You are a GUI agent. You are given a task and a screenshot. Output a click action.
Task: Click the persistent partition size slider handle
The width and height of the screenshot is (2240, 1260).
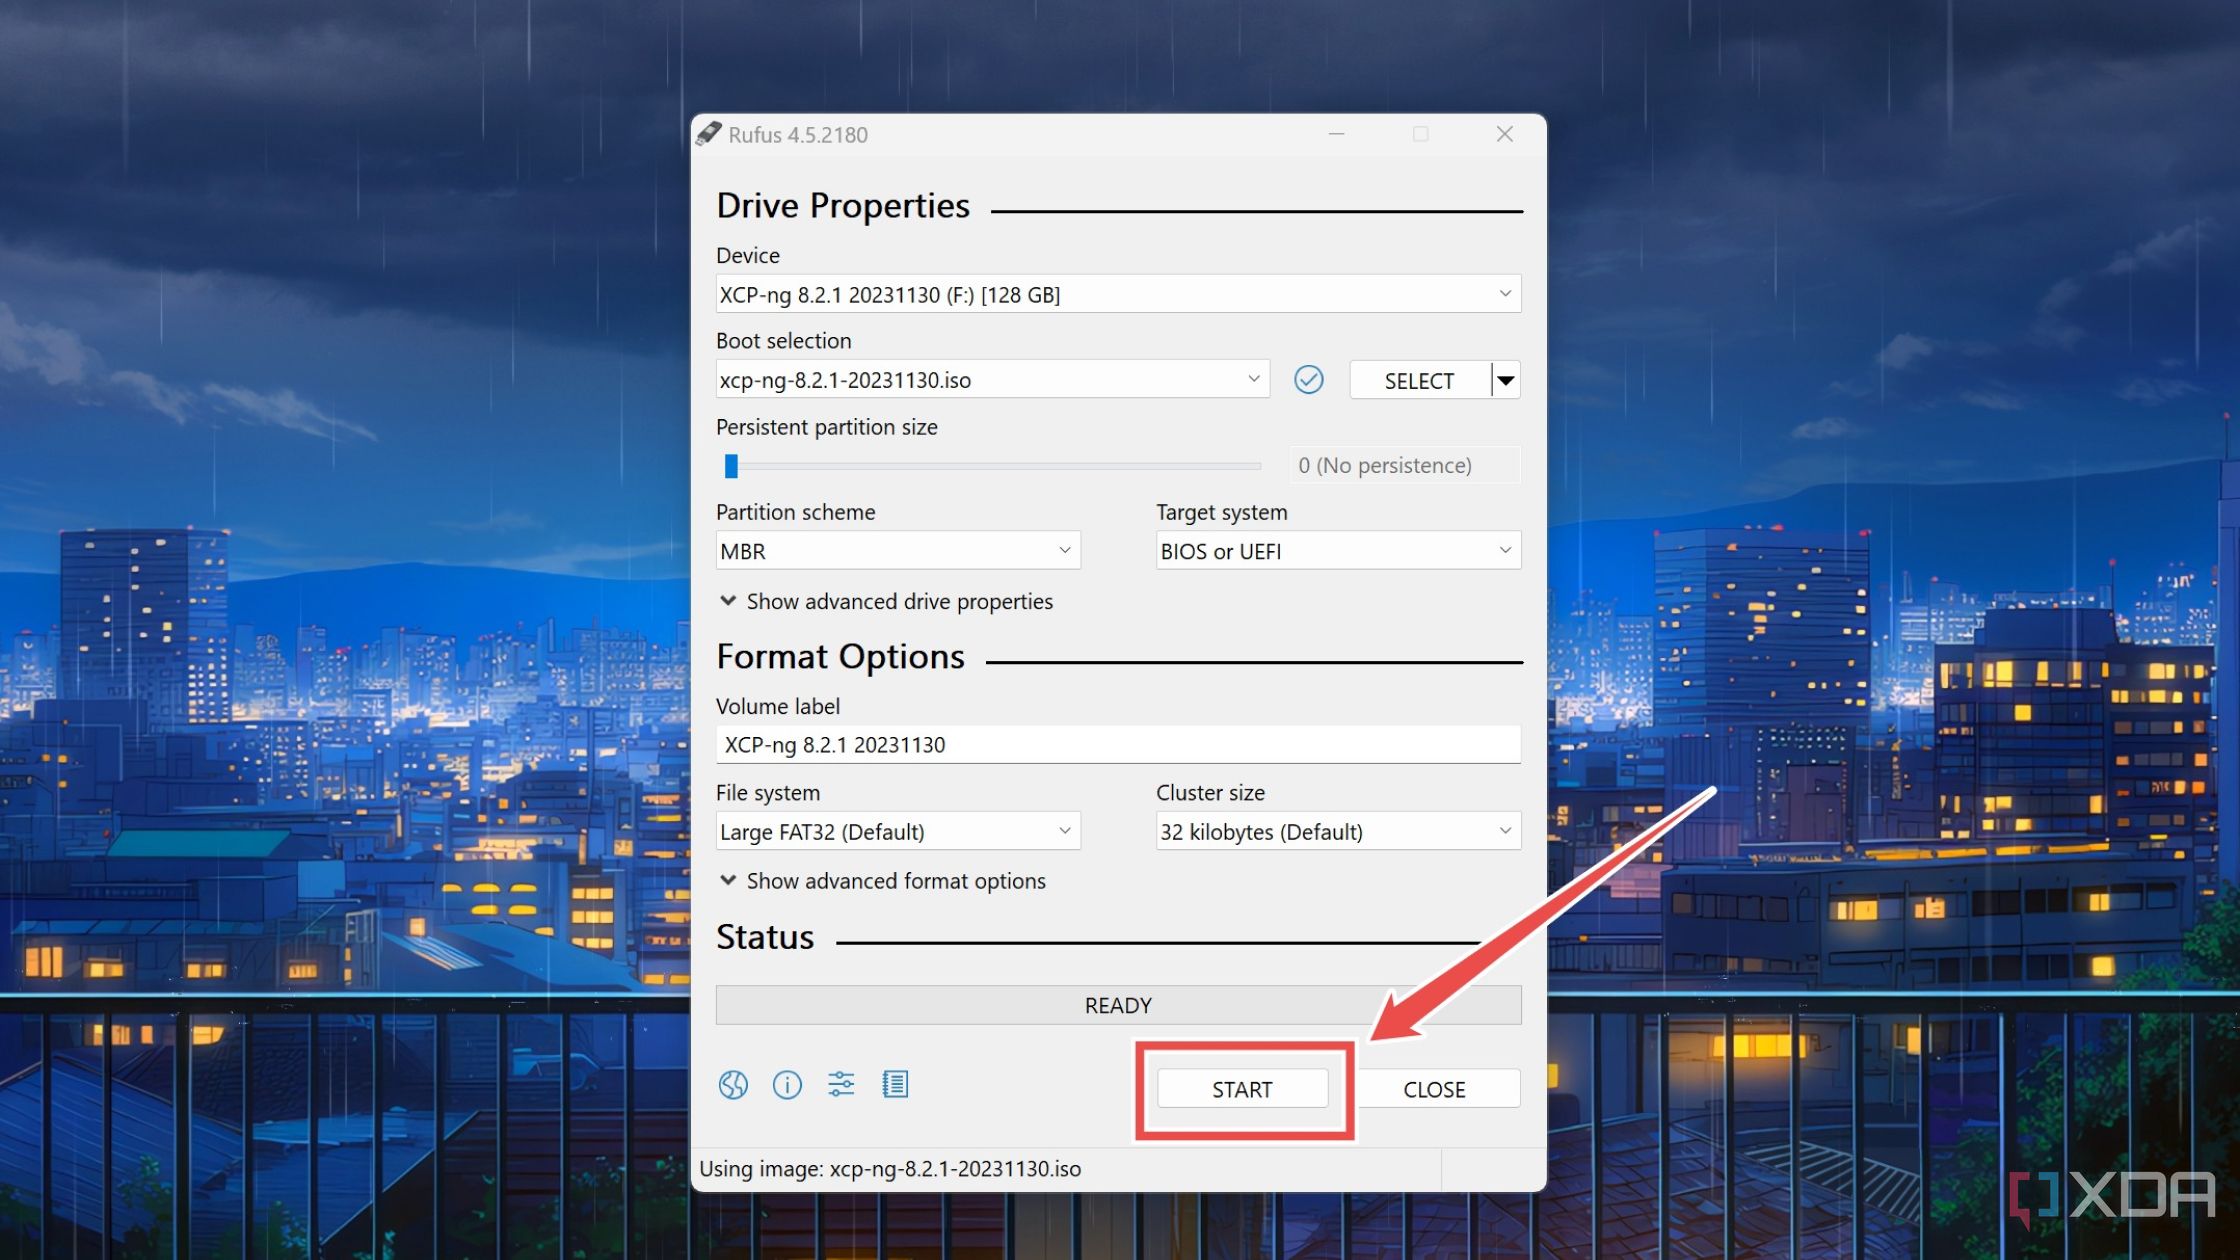pos(731,466)
